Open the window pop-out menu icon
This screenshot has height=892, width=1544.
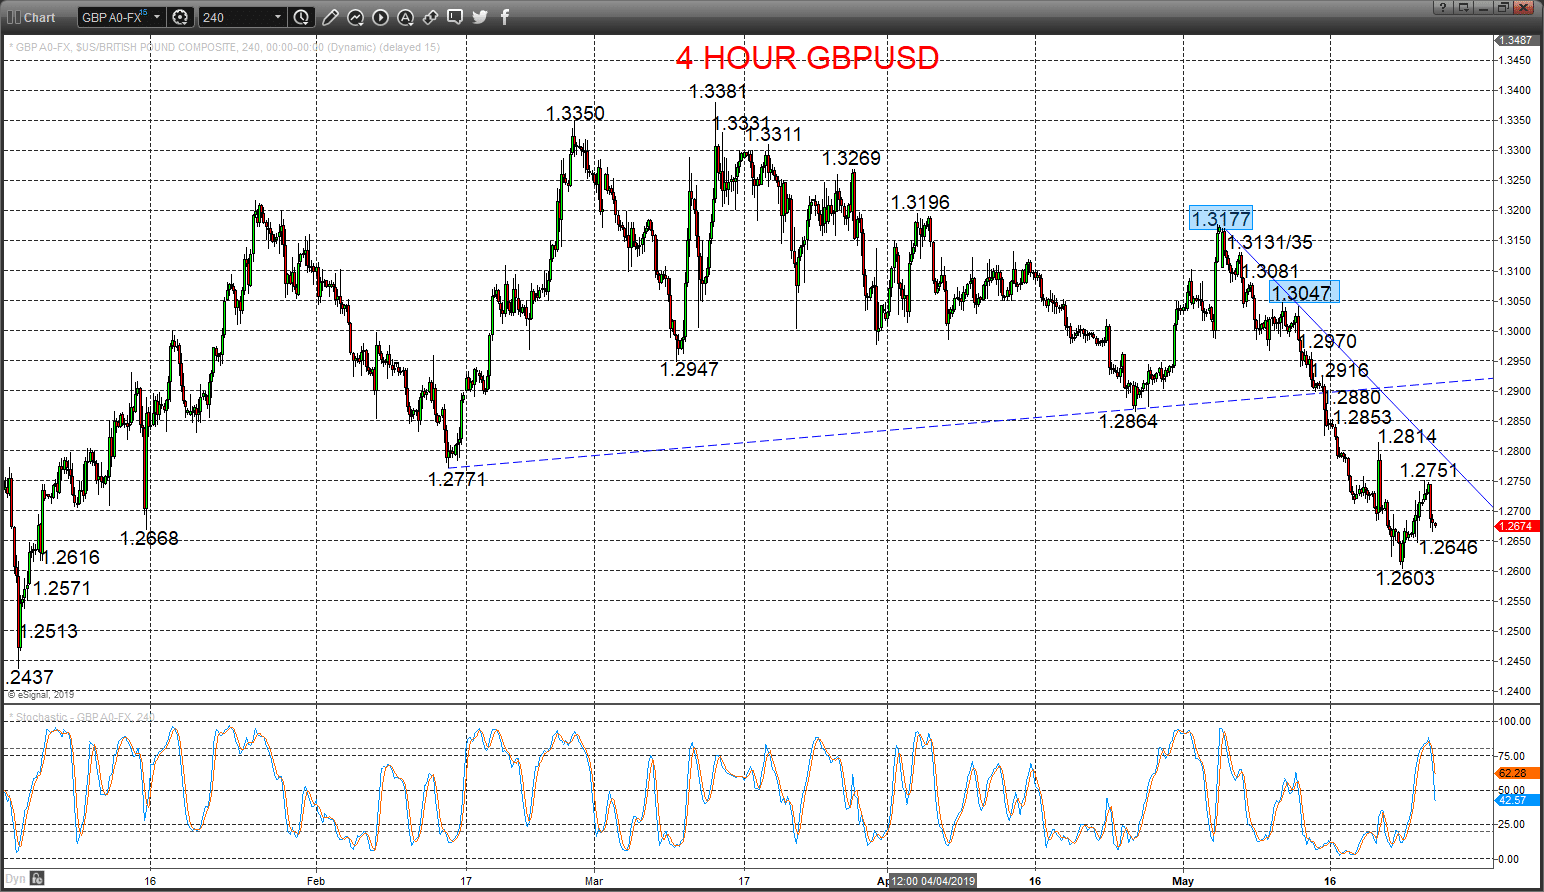click(1463, 7)
